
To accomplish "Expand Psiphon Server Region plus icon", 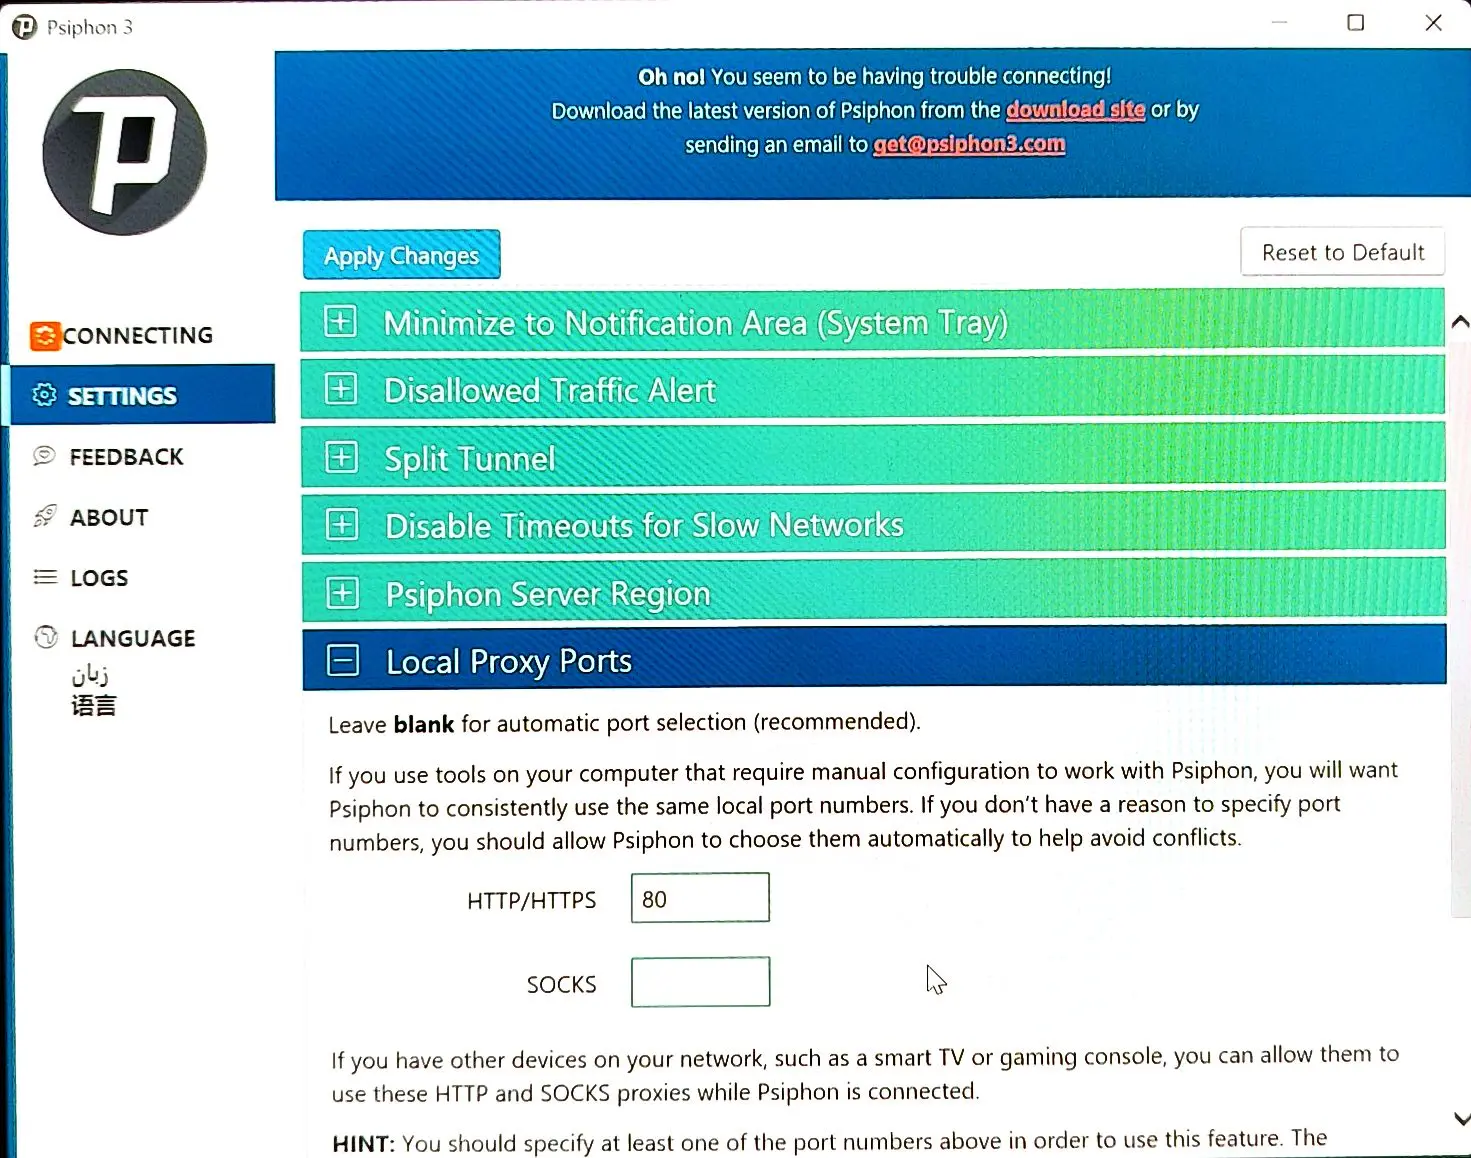I will click(x=342, y=593).
